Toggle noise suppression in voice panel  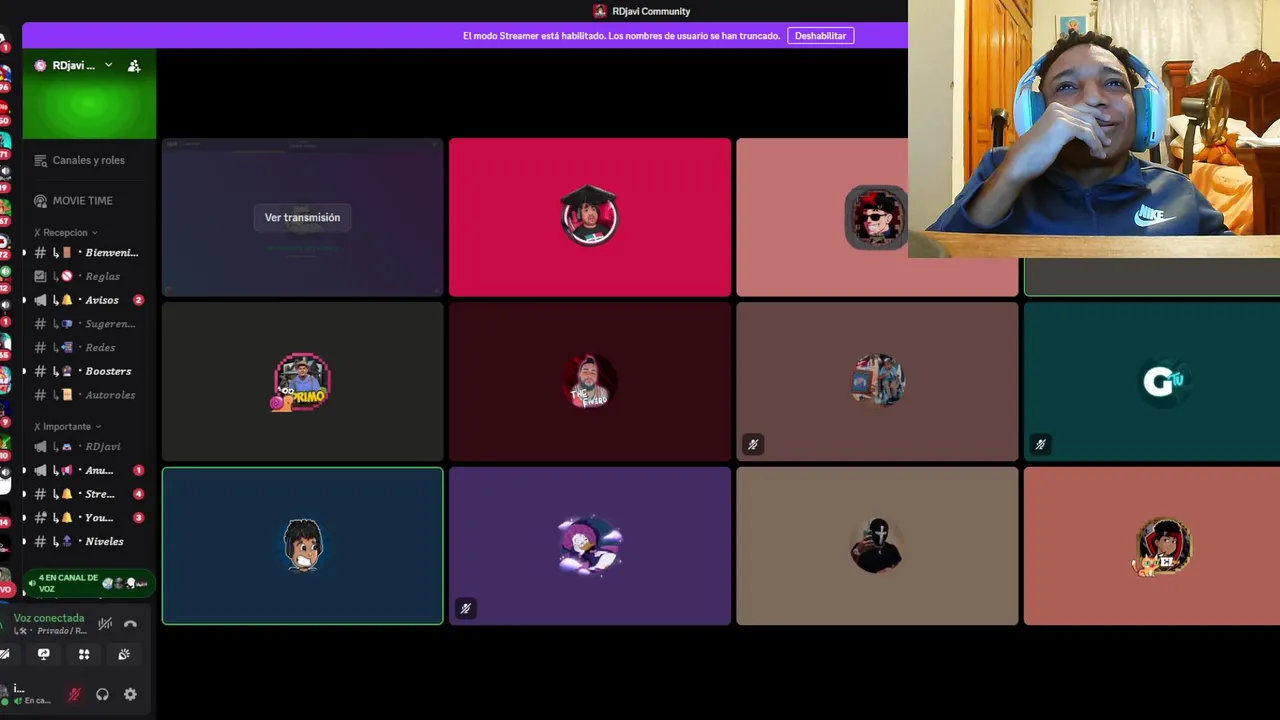point(105,624)
